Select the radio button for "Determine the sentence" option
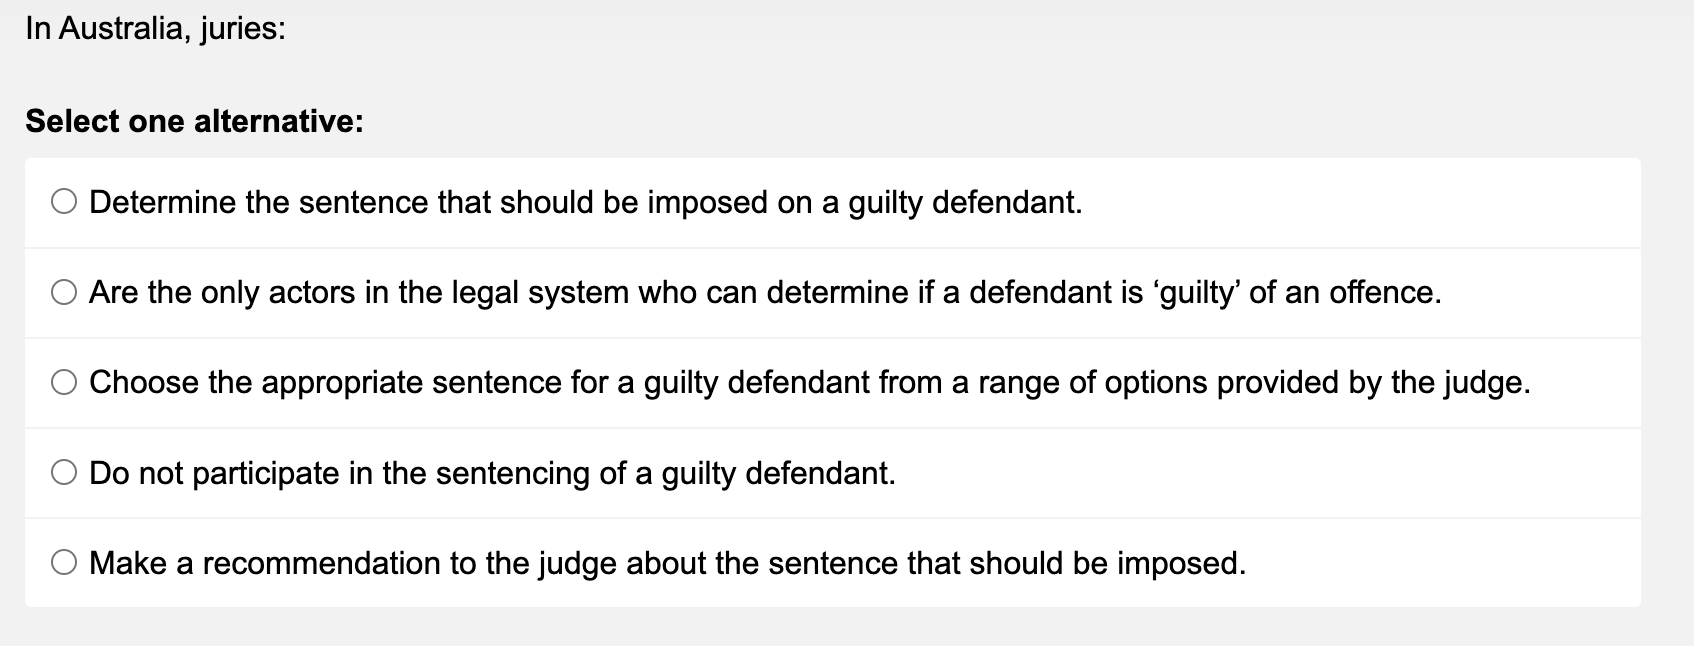1694x646 pixels. [64, 202]
